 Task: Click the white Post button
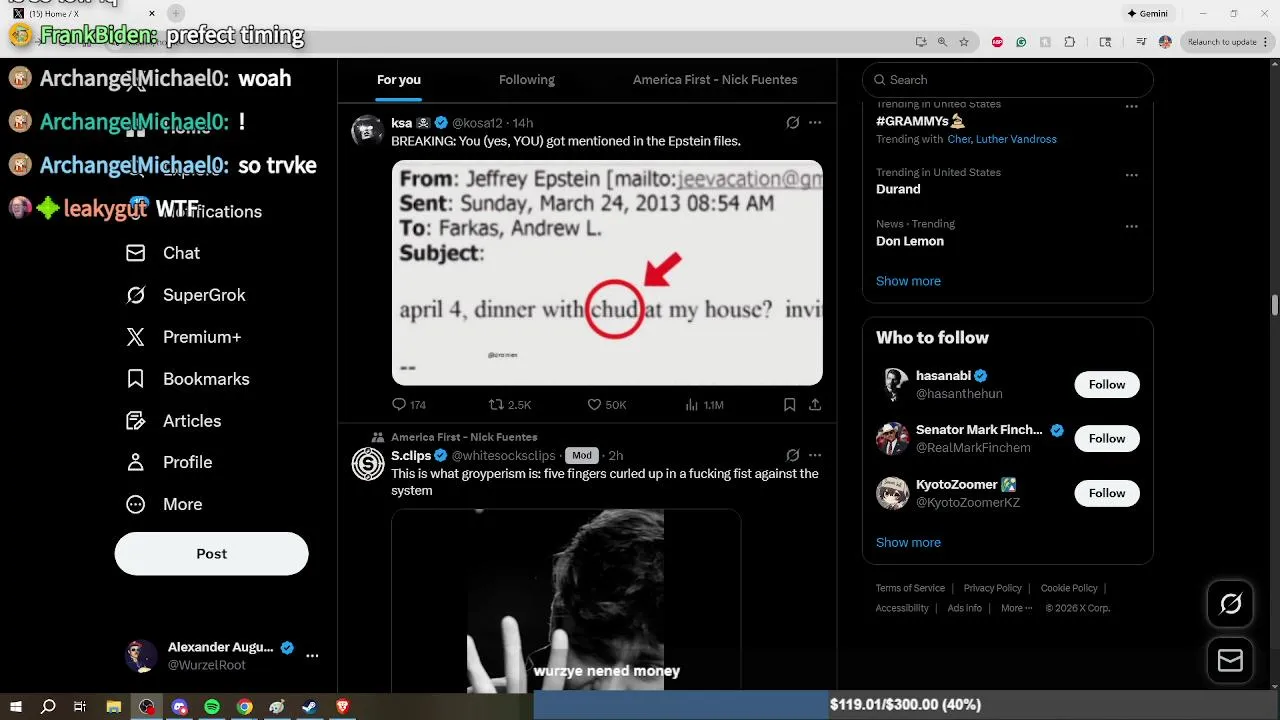(x=211, y=553)
